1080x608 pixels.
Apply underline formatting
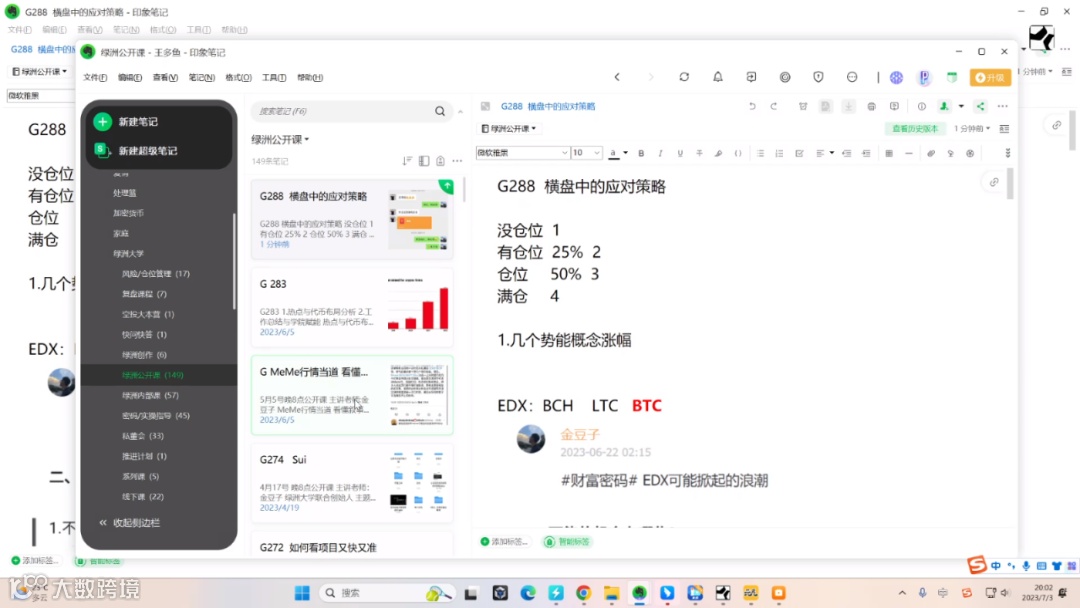[680, 153]
